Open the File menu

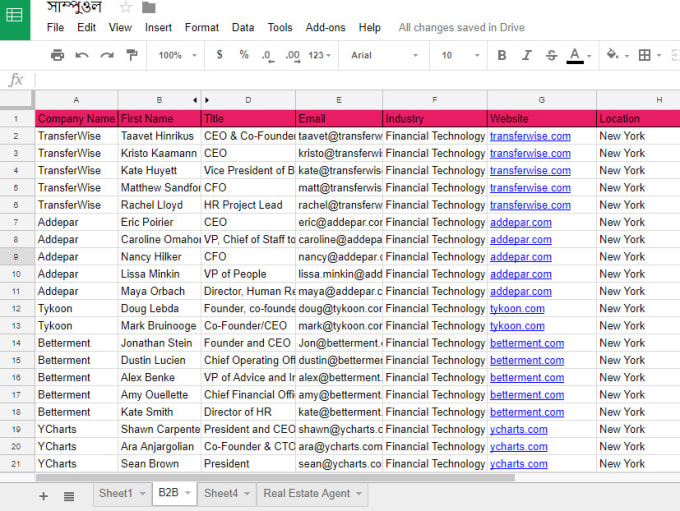(x=55, y=27)
